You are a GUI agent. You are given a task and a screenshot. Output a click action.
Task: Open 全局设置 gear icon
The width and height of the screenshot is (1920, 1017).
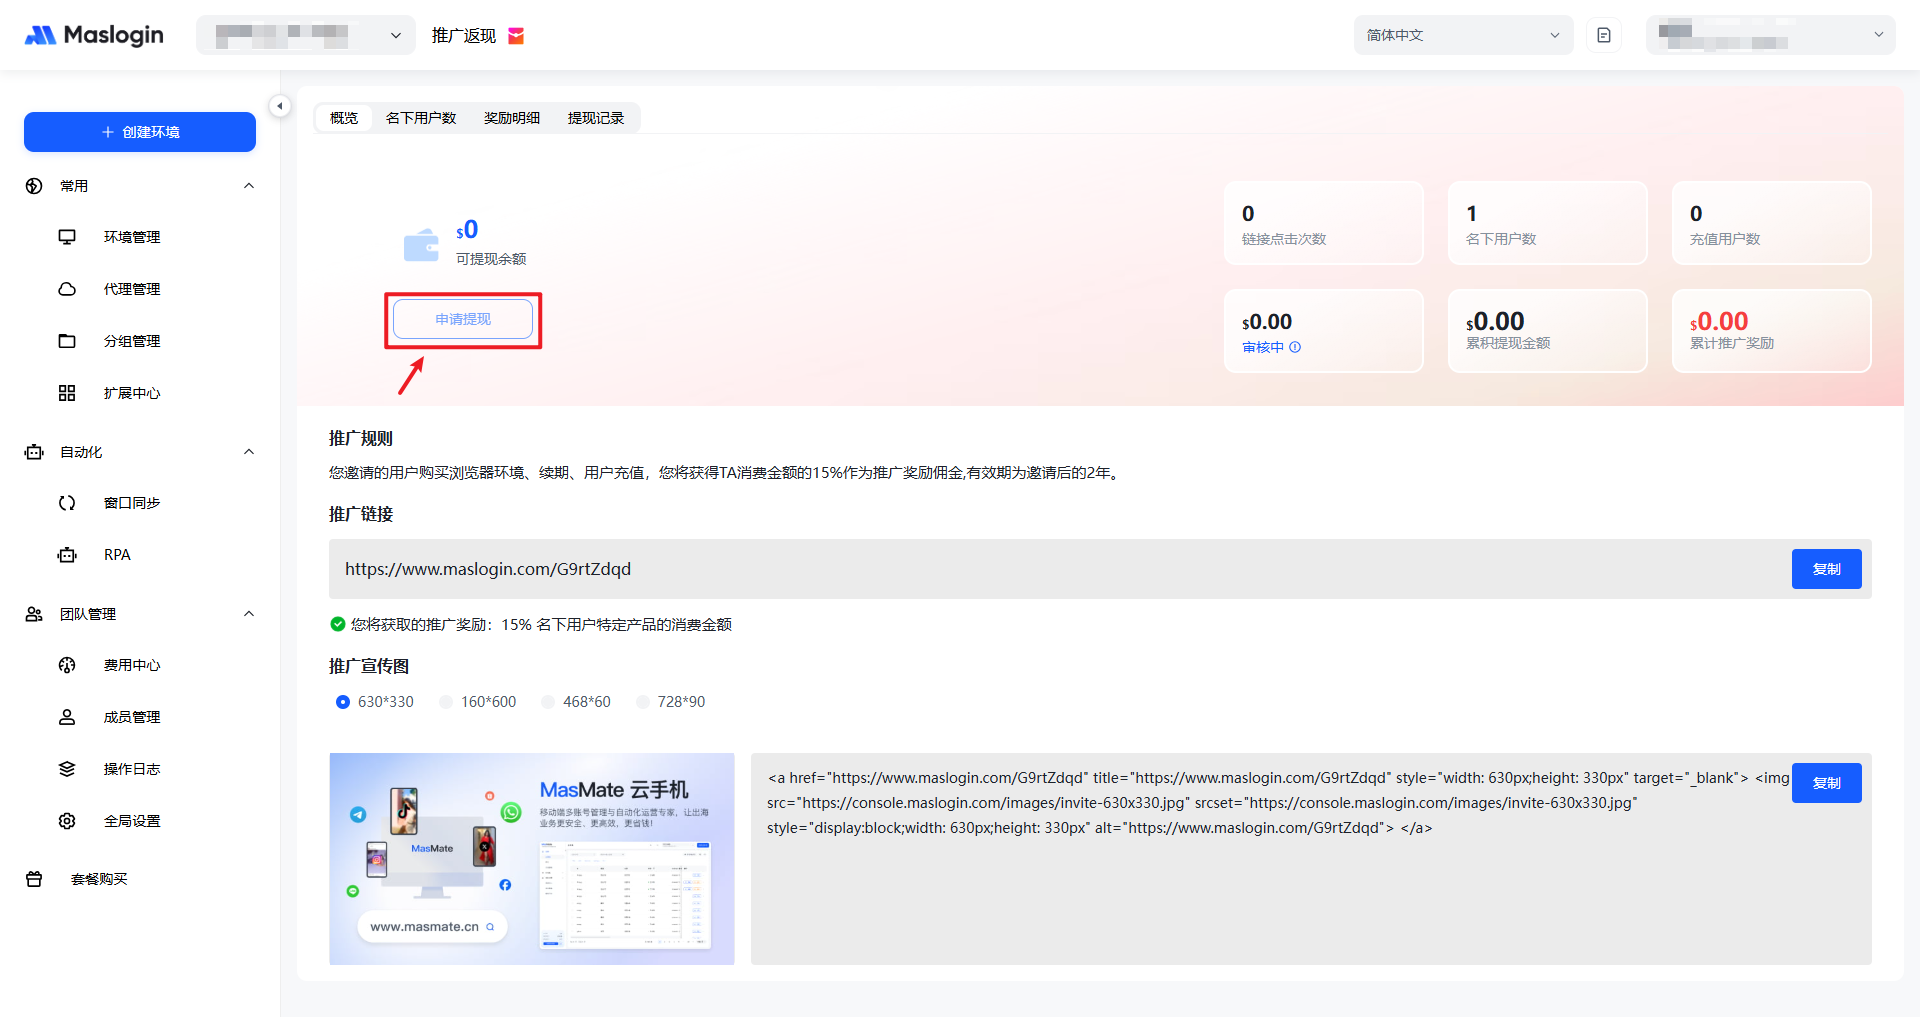pos(67,821)
